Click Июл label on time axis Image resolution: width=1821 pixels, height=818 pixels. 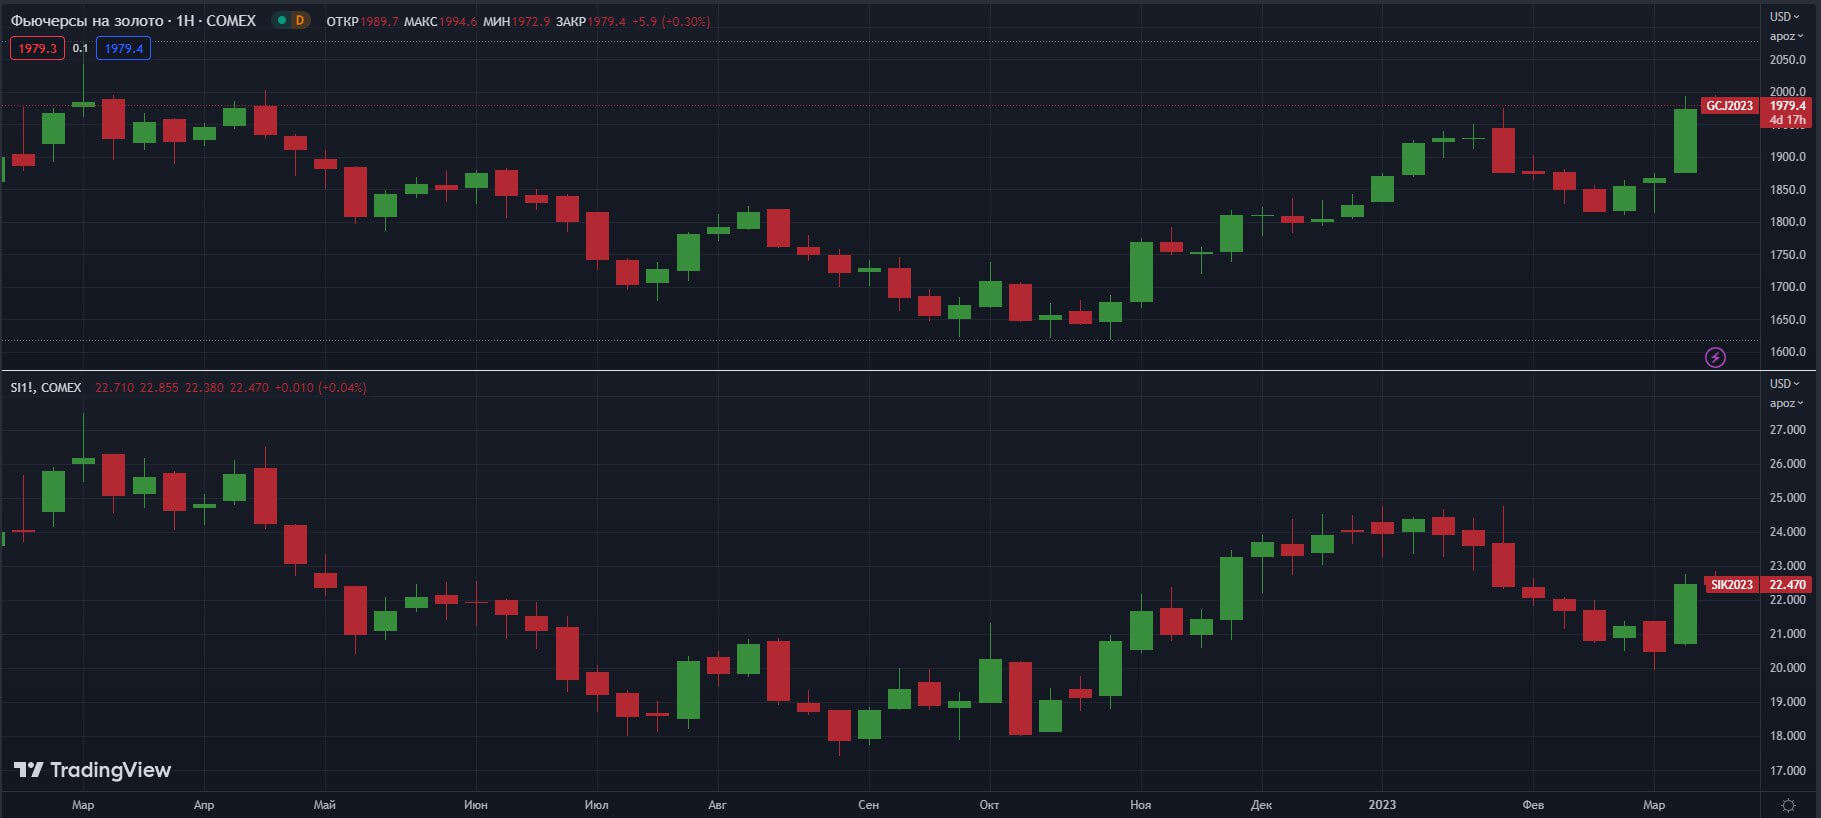pyautogui.click(x=596, y=805)
